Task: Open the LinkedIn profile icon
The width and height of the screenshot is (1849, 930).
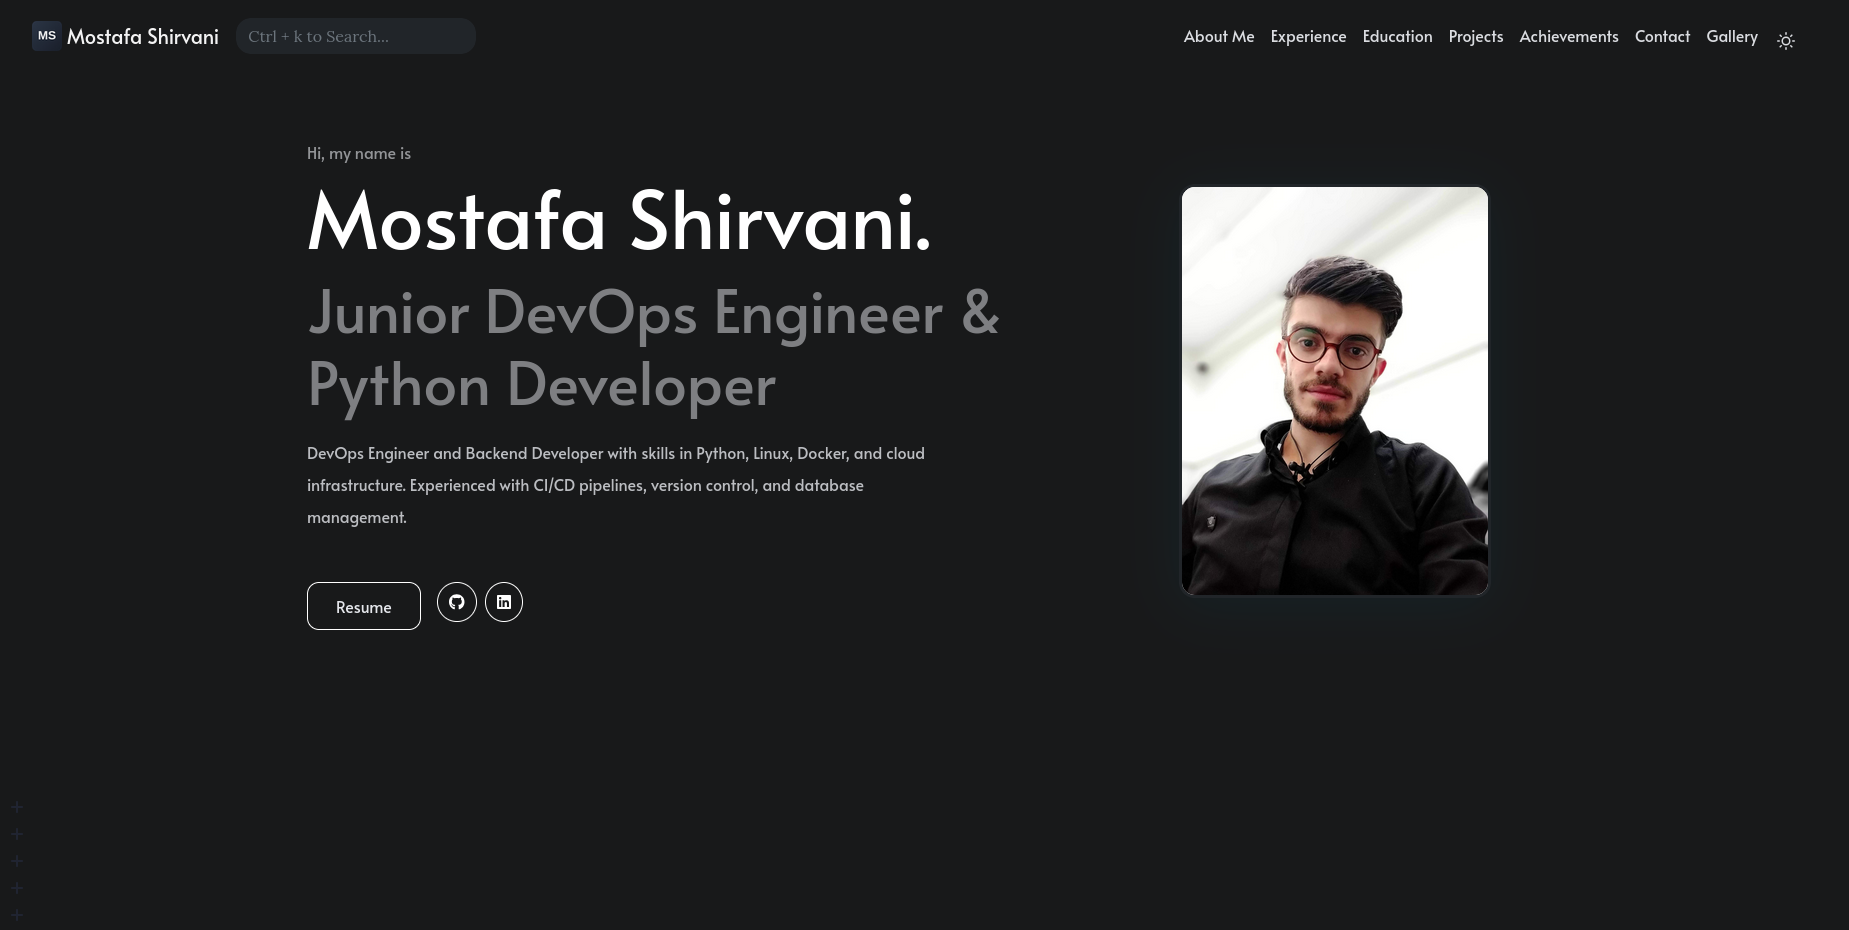Action: click(x=504, y=602)
